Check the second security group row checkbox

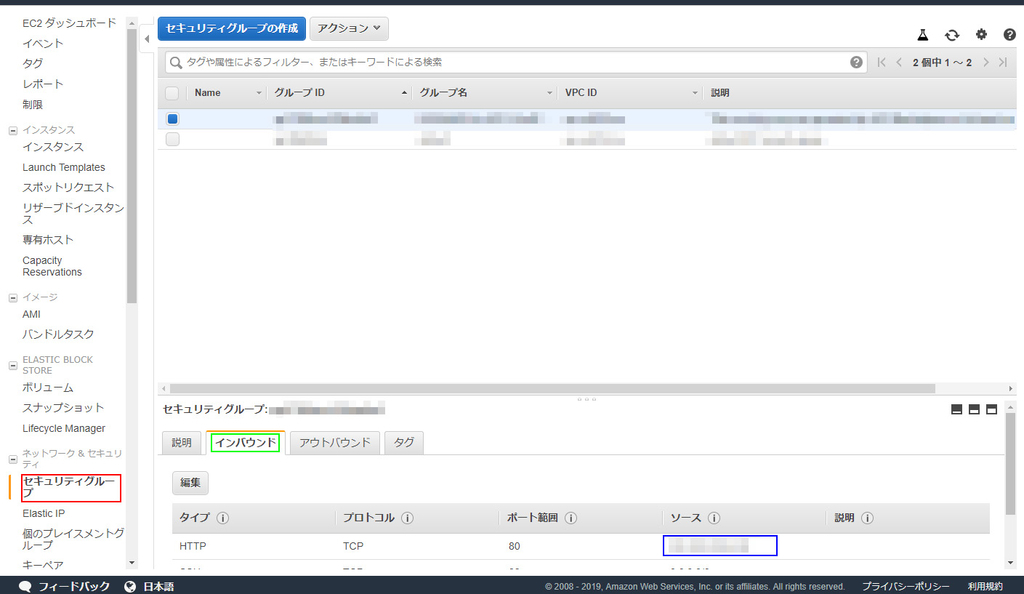171,139
